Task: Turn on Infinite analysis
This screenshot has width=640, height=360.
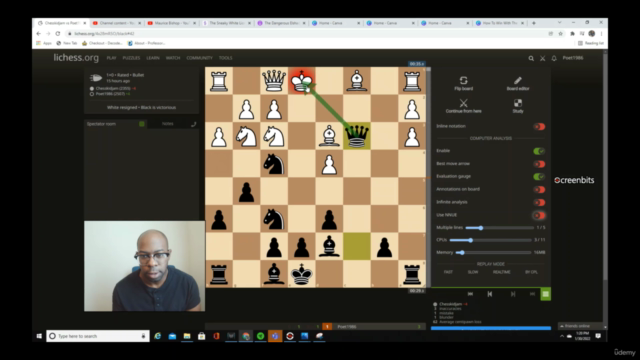Action: (x=539, y=202)
